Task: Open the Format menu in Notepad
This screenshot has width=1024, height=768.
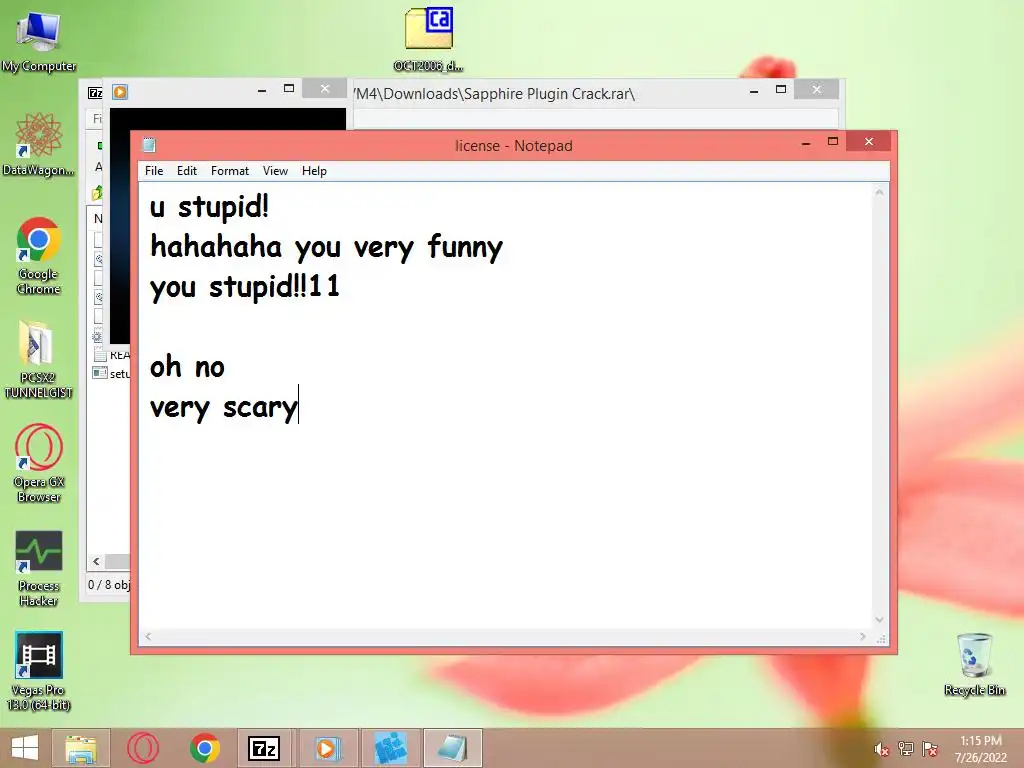Action: click(x=230, y=170)
